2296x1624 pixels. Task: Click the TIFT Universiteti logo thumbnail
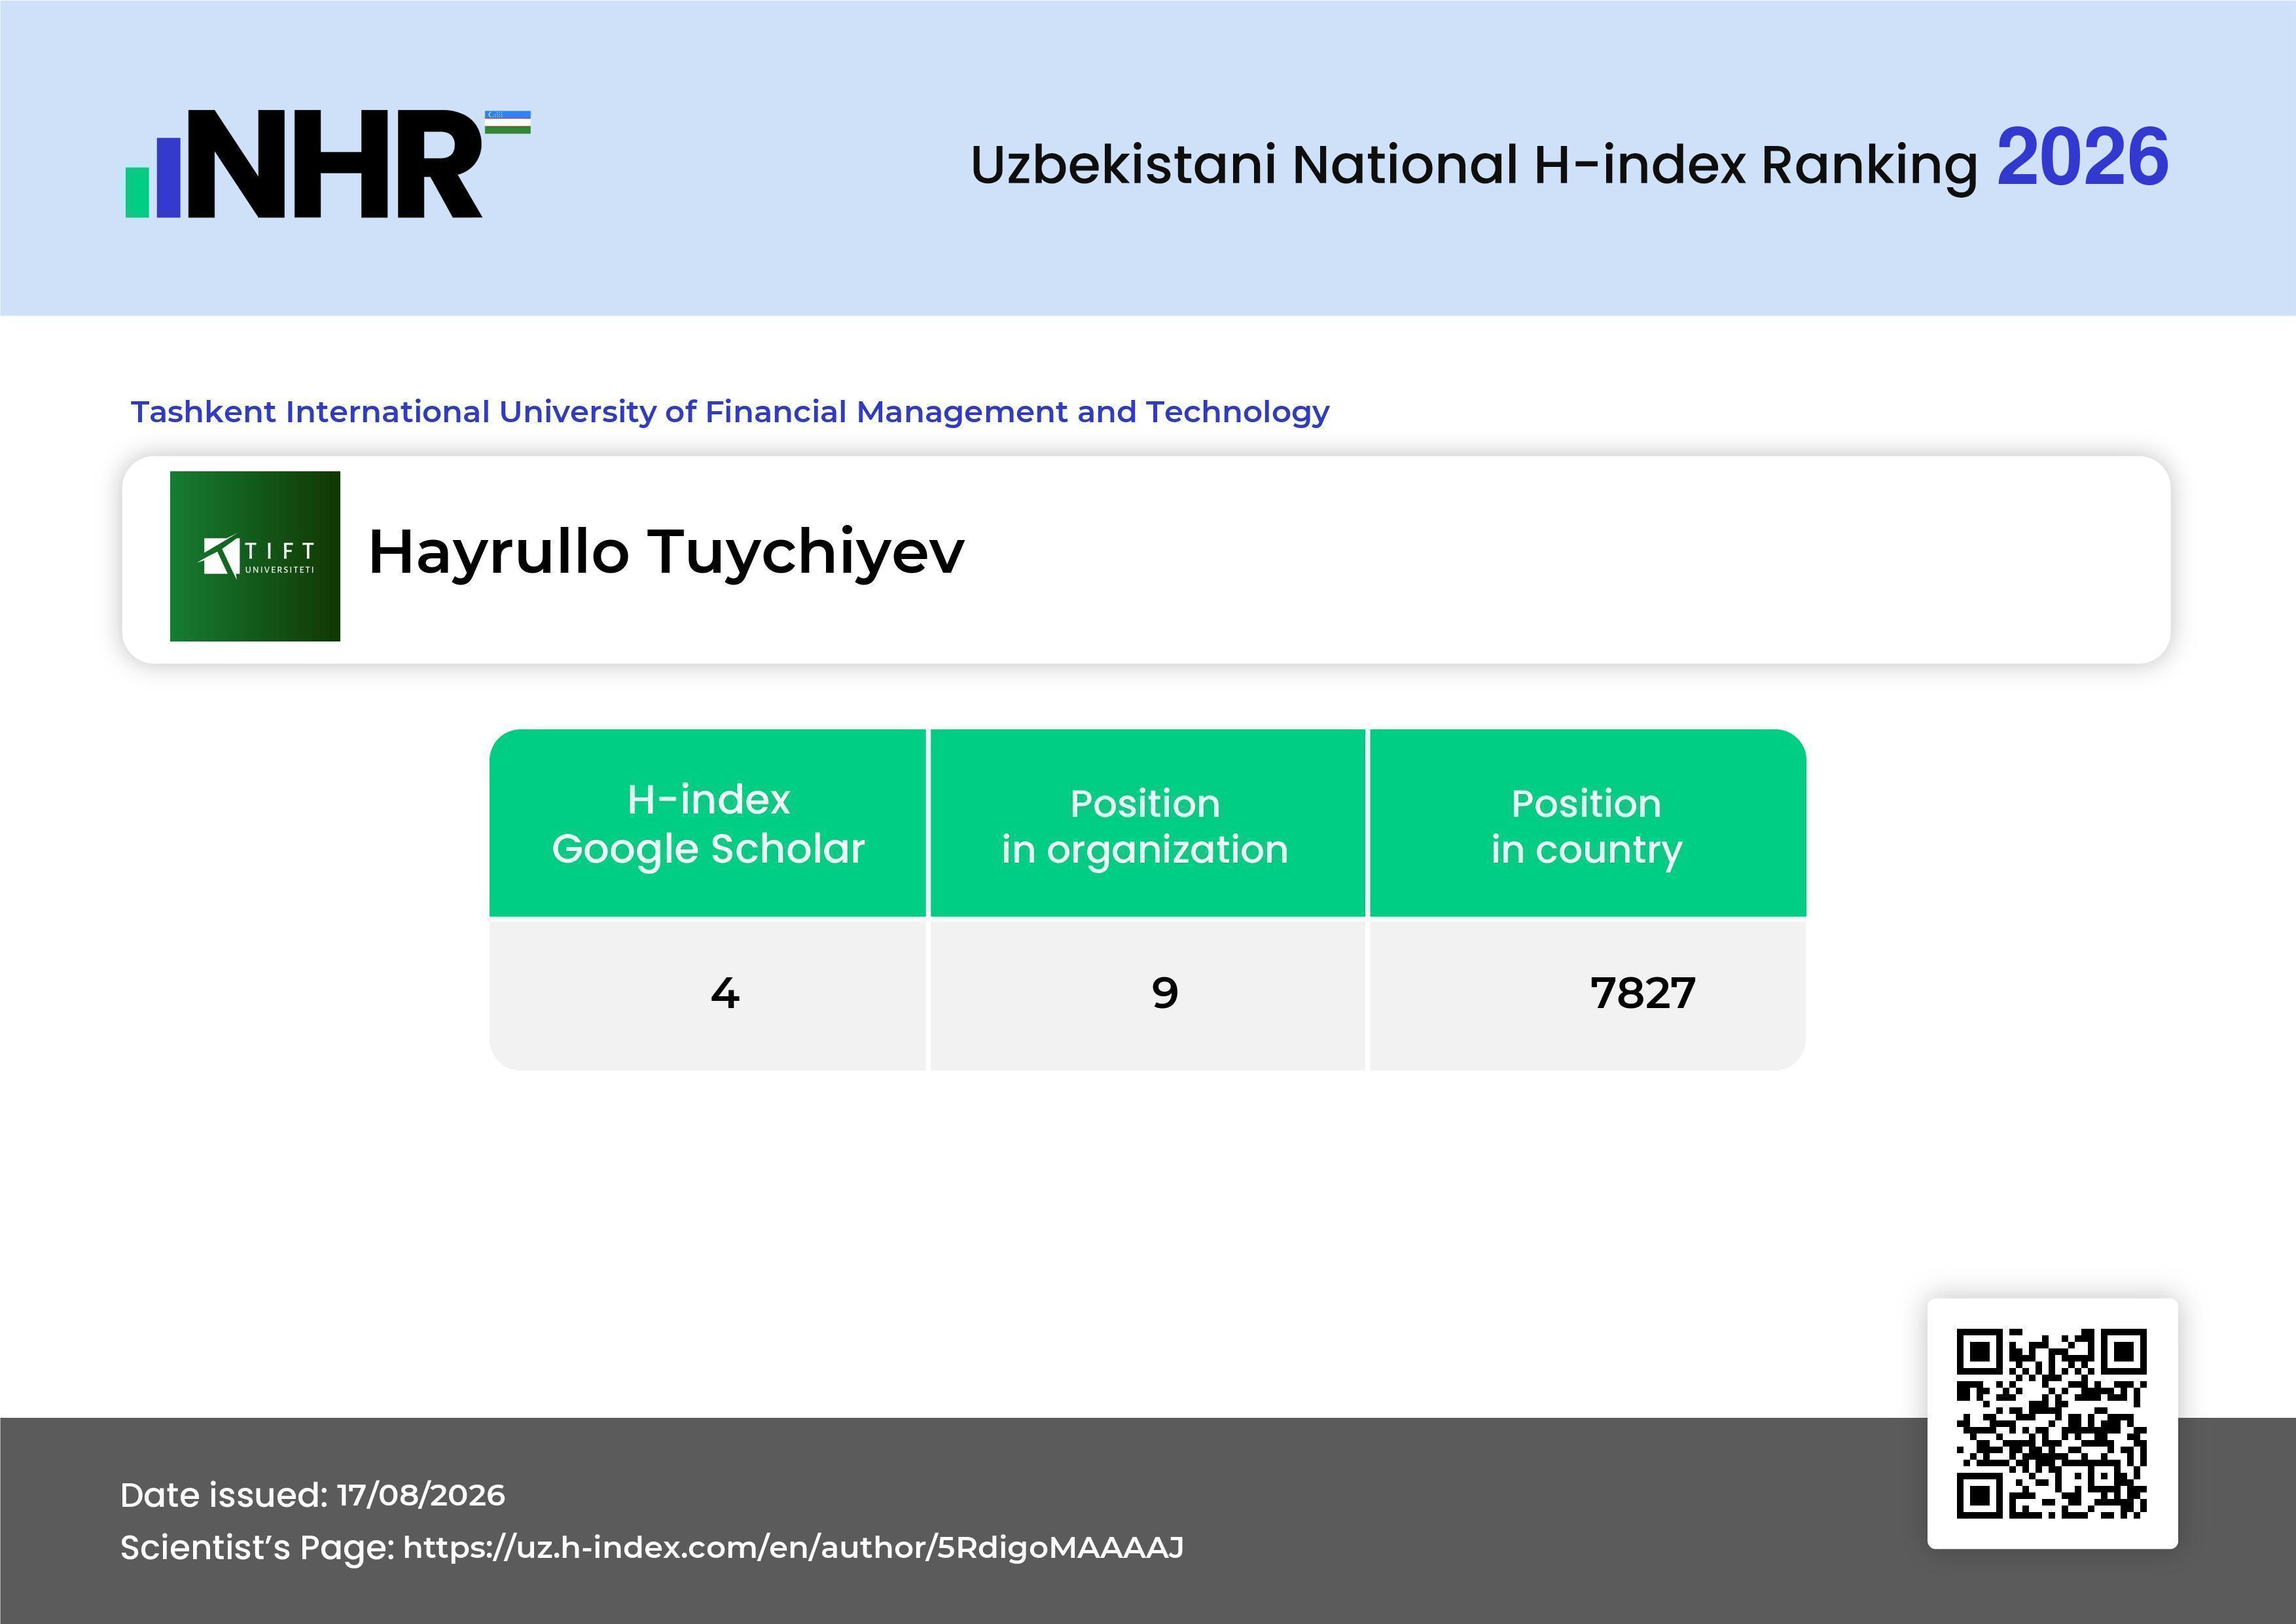[x=255, y=556]
